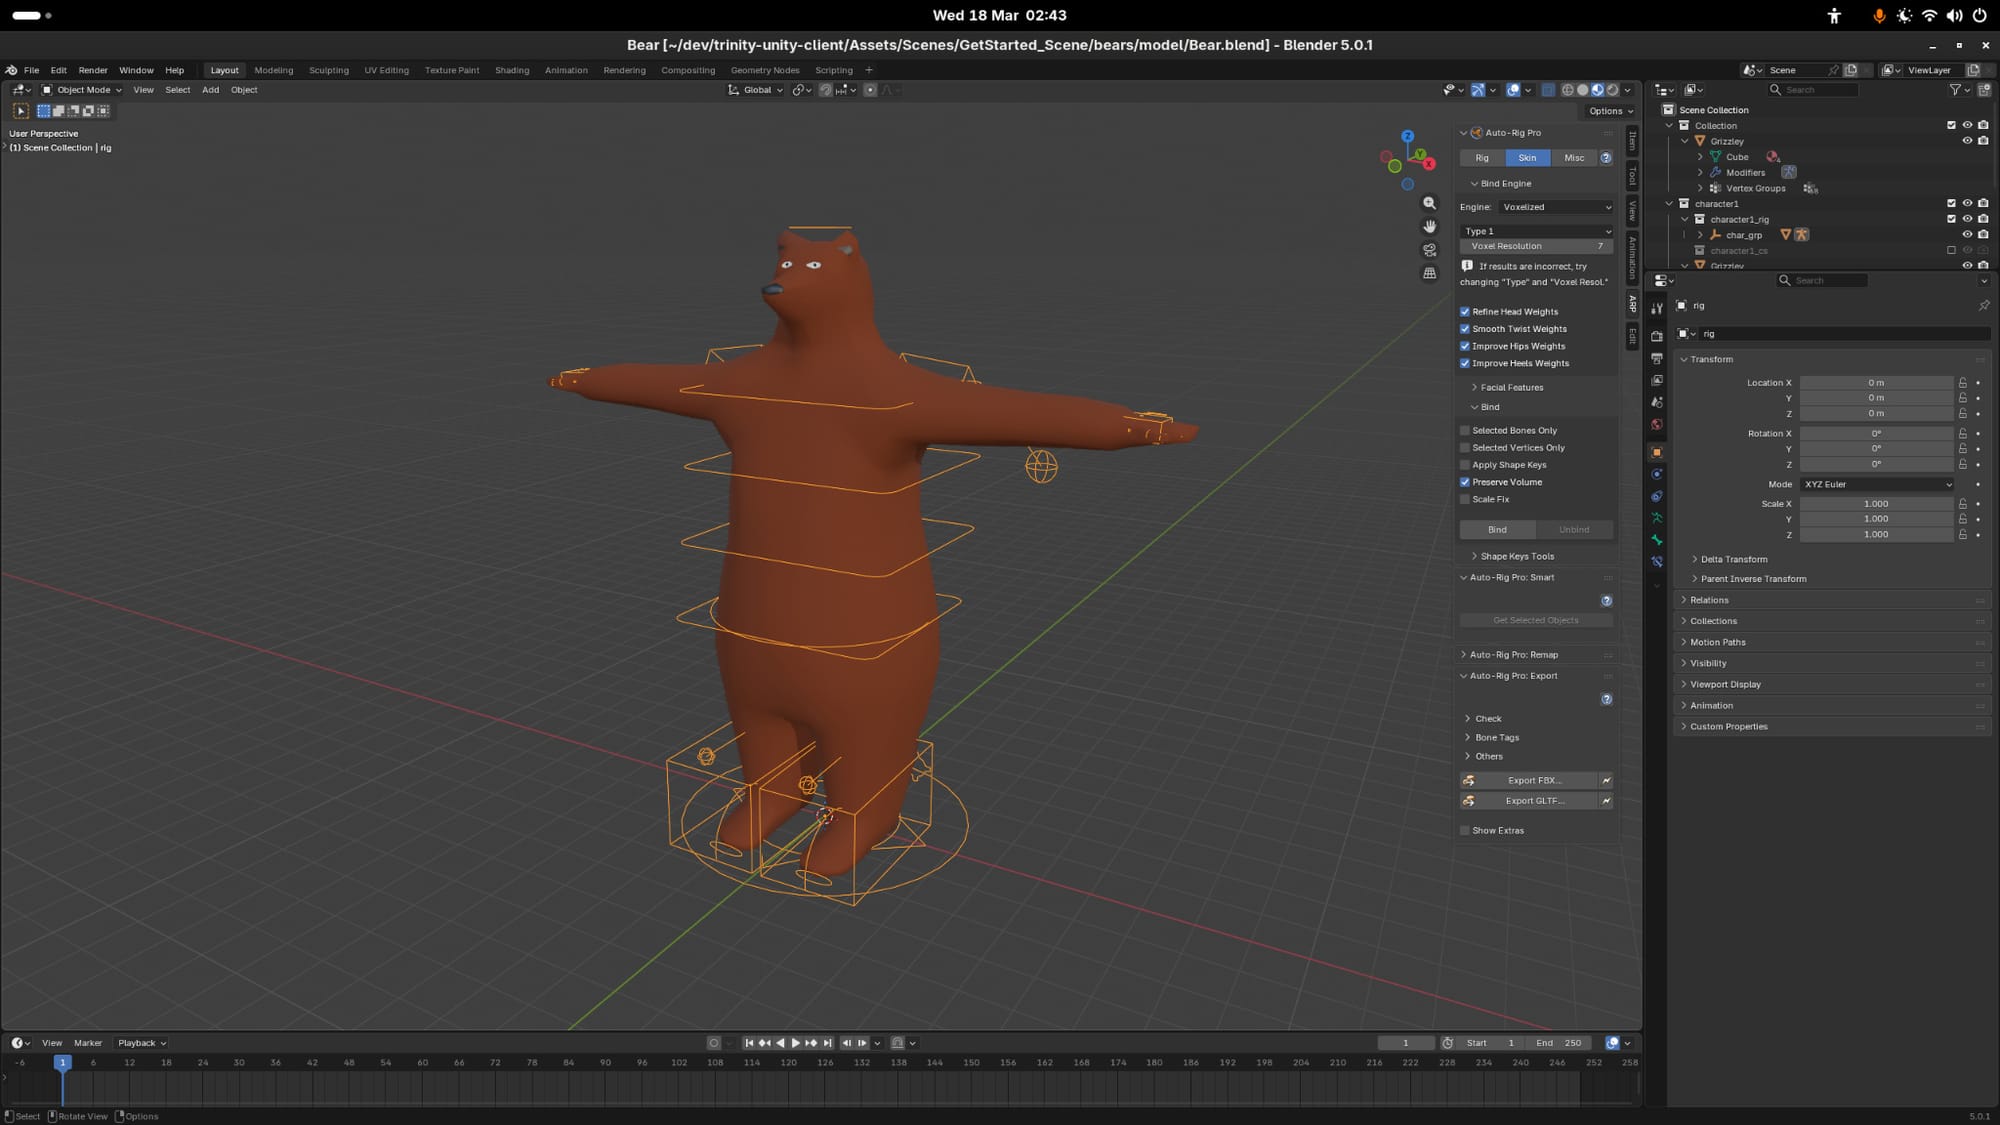Hide character1_rig with its eye icon
The width and height of the screenshot is (2000, 1125).
pyautogui.click(x=1967, y=219)
